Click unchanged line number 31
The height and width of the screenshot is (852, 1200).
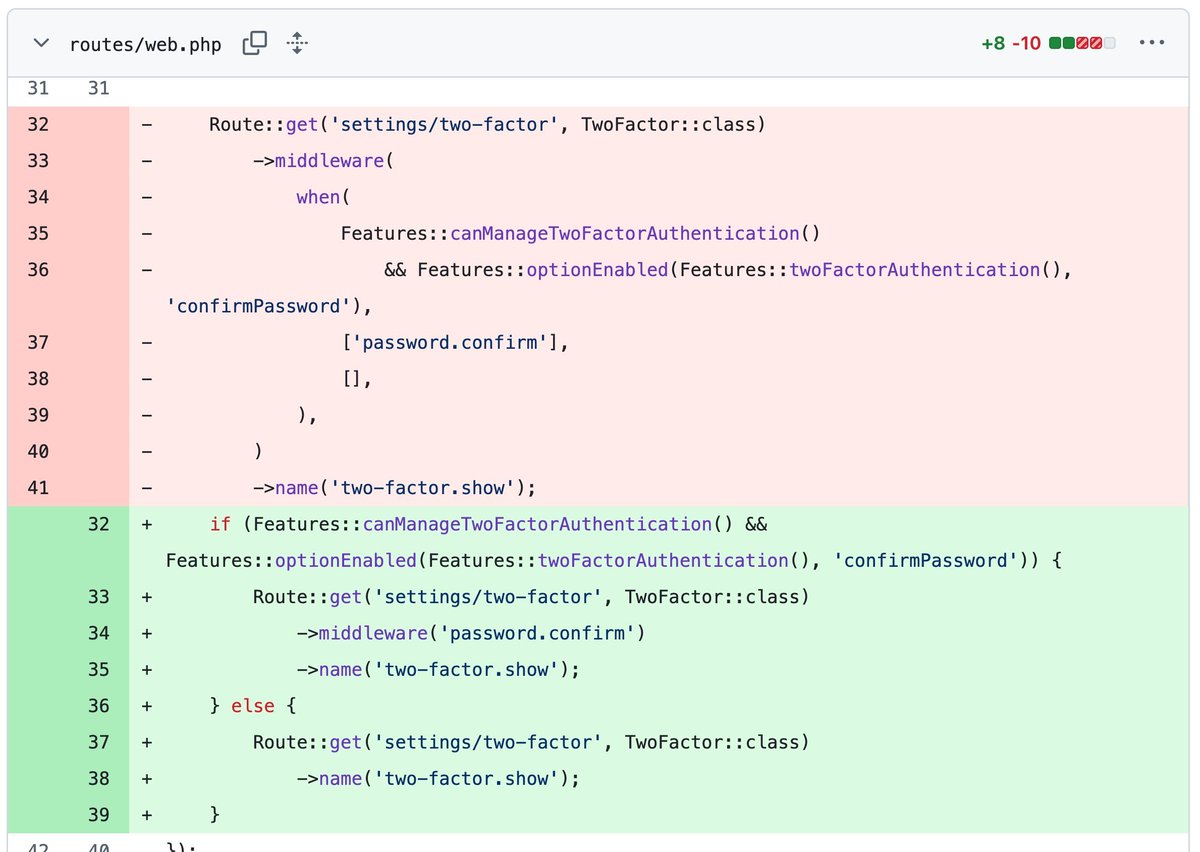(38, 88)
